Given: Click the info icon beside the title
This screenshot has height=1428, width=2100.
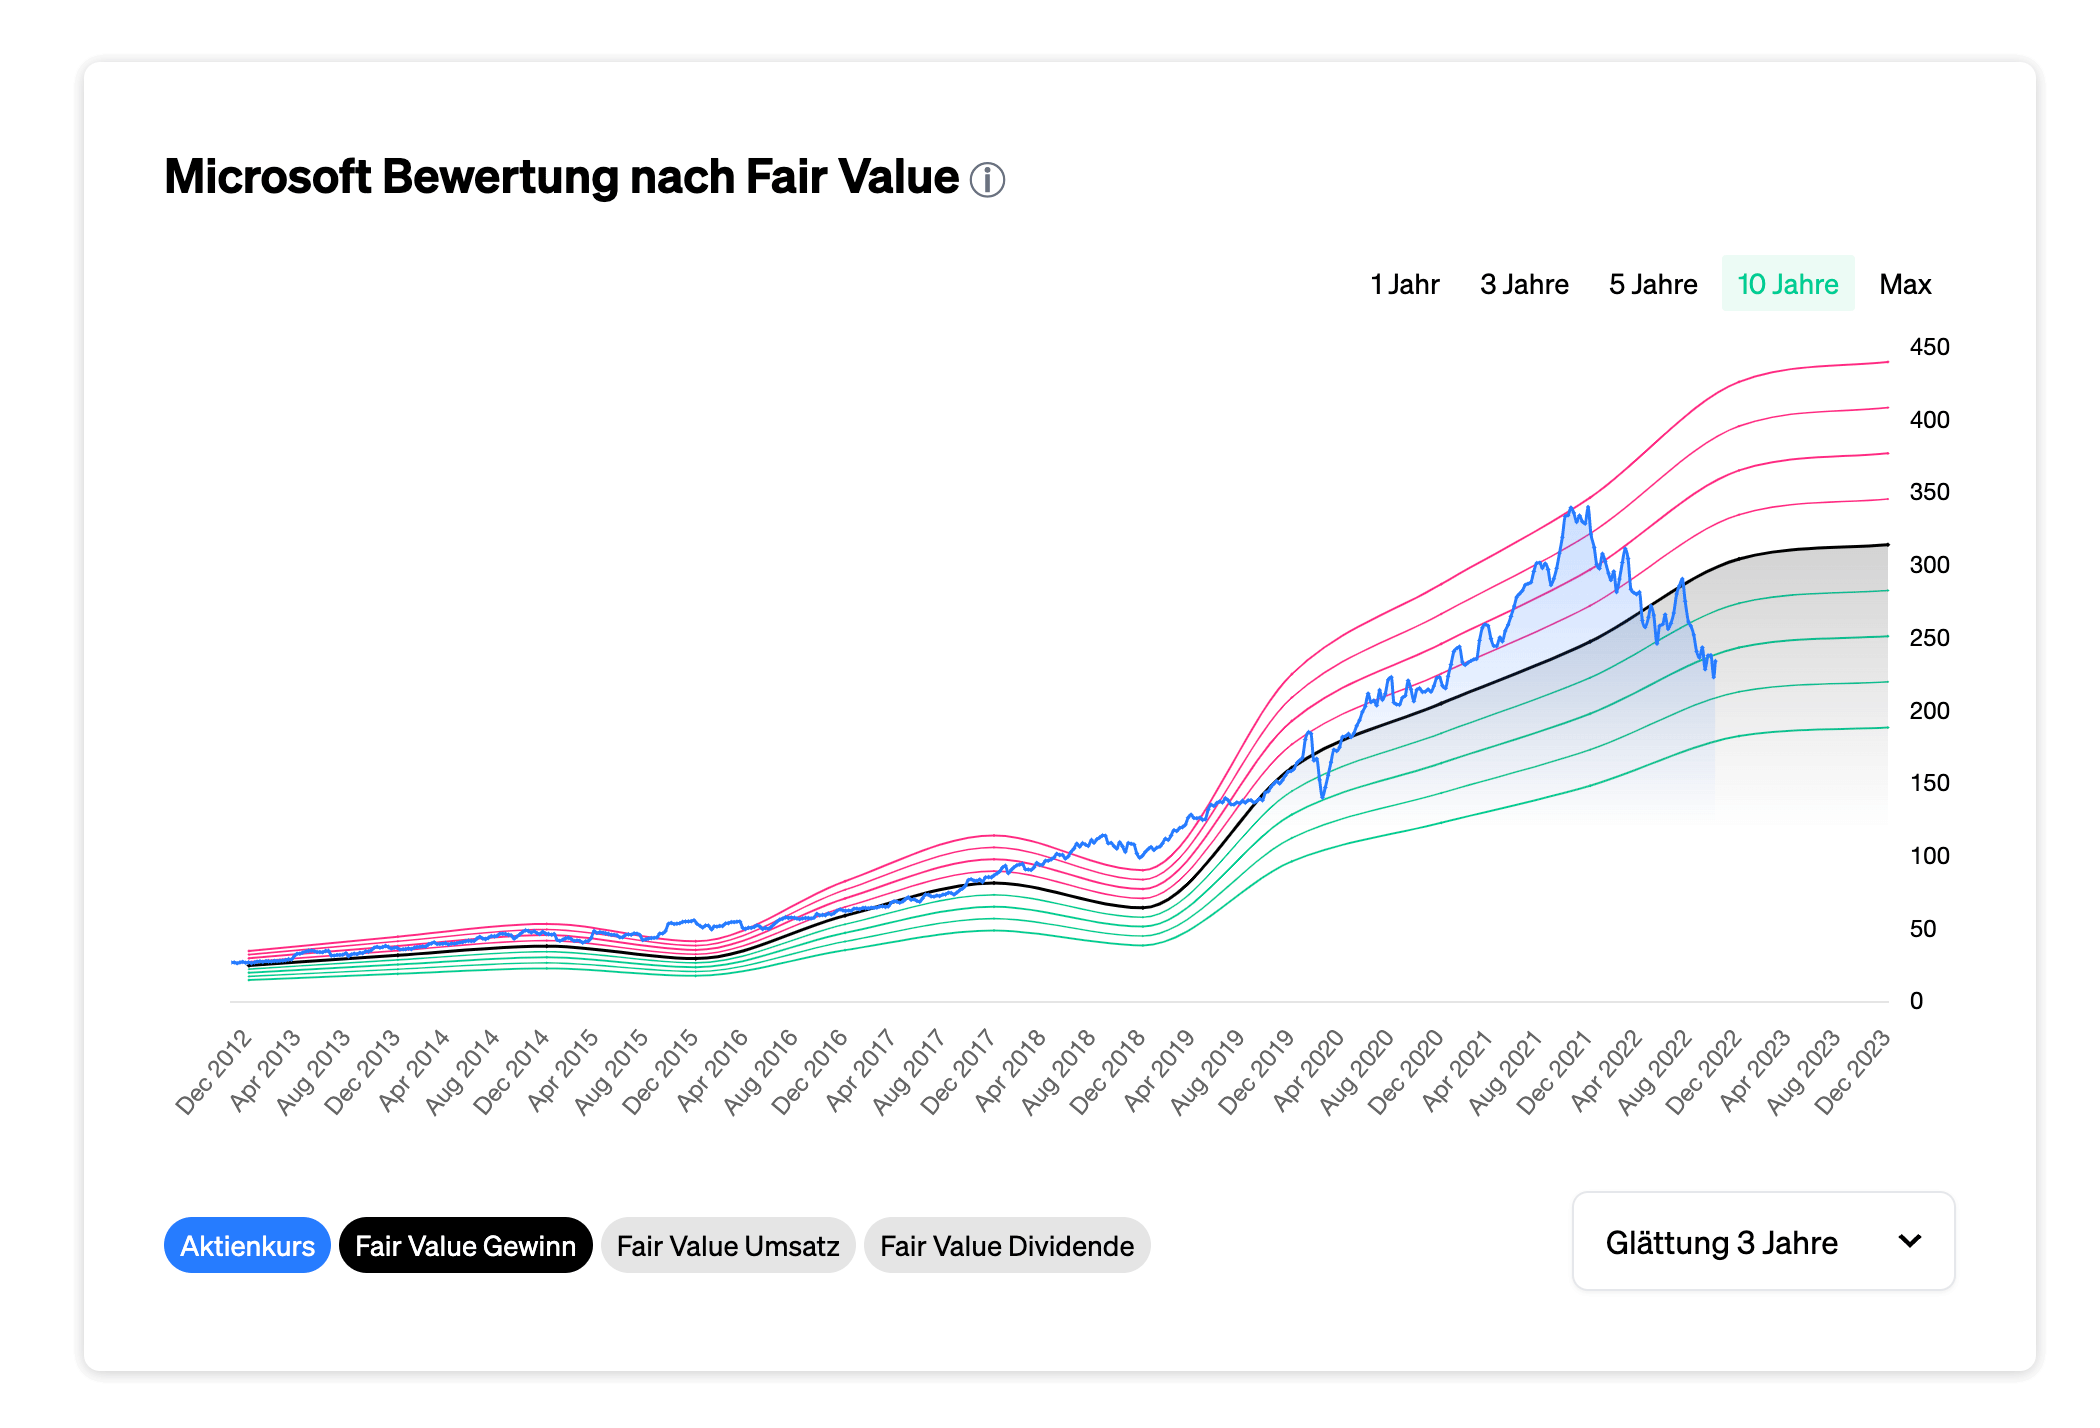Looking at the screenshot, I should (987, 180).
